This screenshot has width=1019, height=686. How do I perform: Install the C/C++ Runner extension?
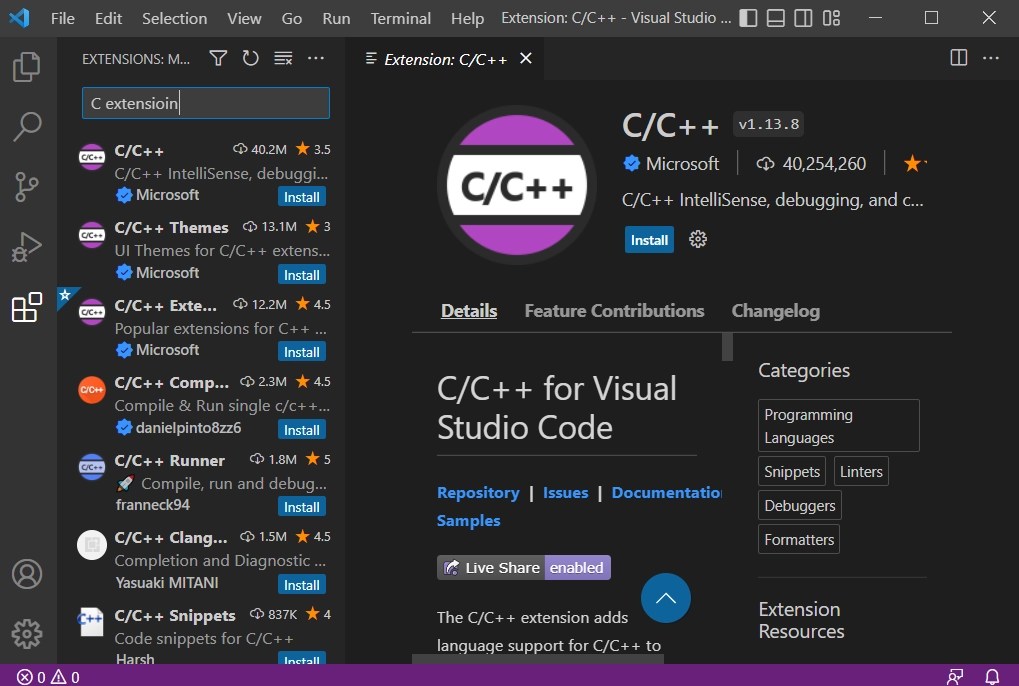[x=302, y=507]
